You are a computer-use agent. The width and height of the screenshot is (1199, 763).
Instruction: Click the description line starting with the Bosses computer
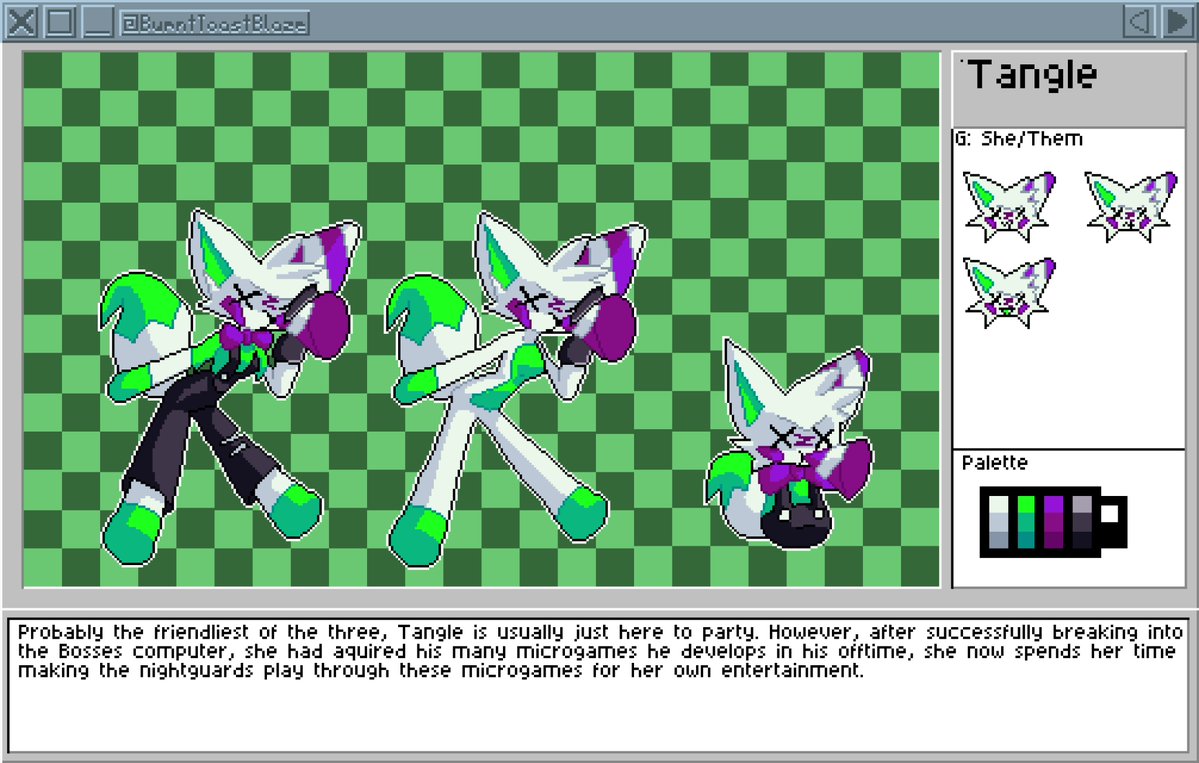pos(596,651)
